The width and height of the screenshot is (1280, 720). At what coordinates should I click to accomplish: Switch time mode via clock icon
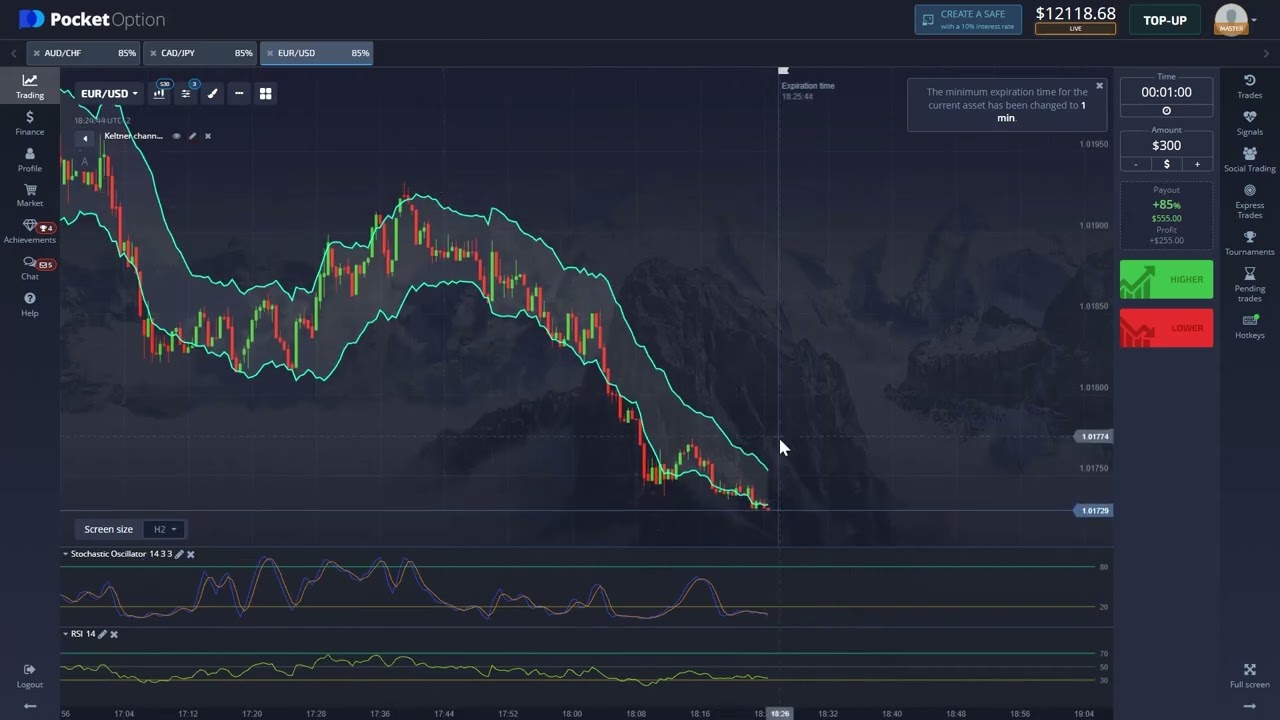(x=1166, y=111)
